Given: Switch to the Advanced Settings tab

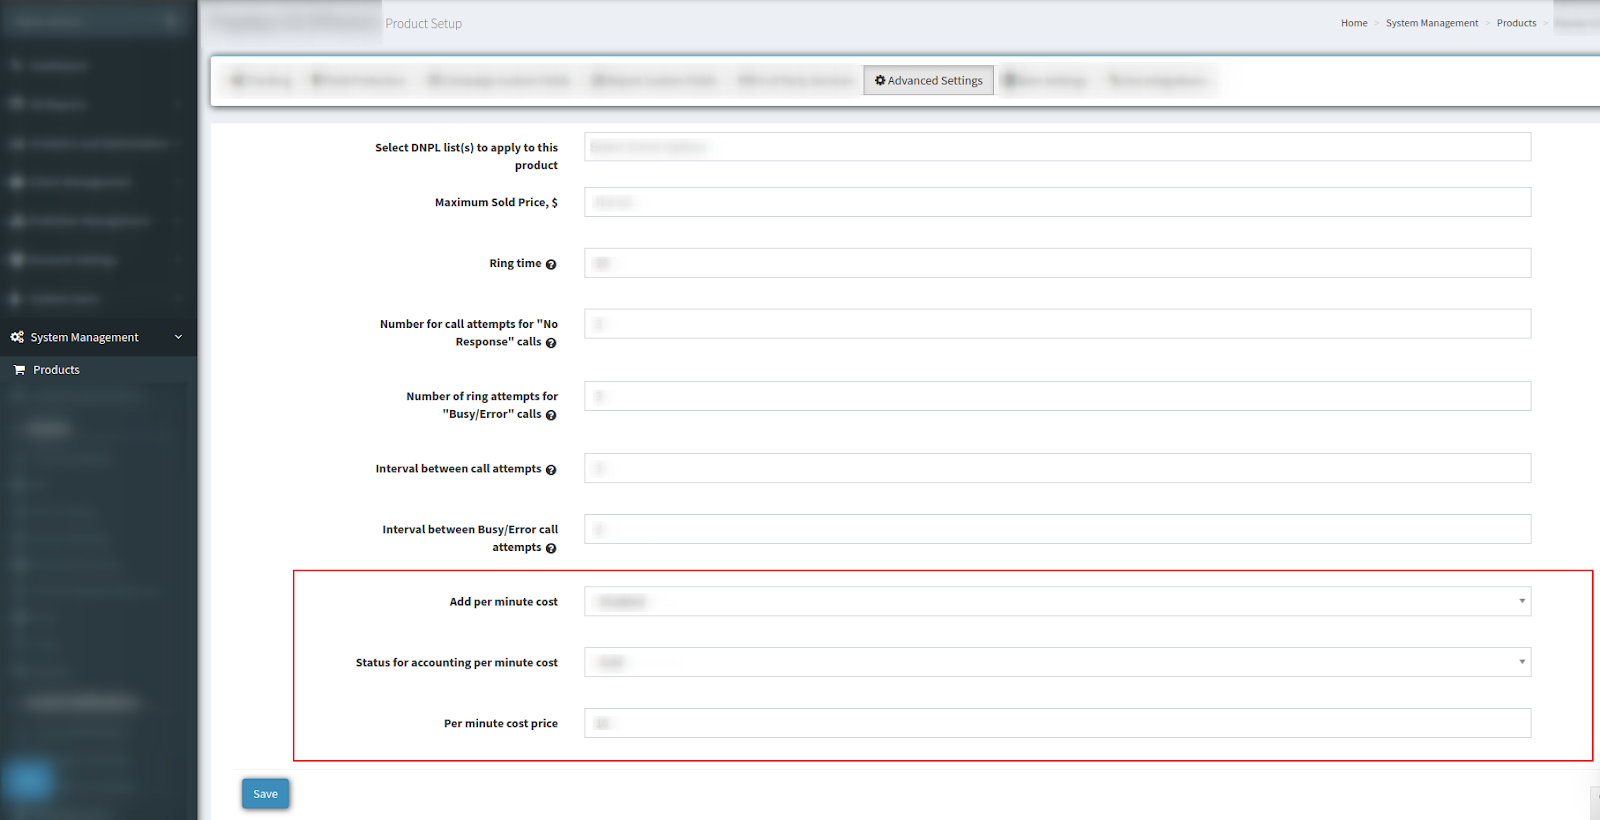Looking at the screenshot, I should tap(928, 81).
